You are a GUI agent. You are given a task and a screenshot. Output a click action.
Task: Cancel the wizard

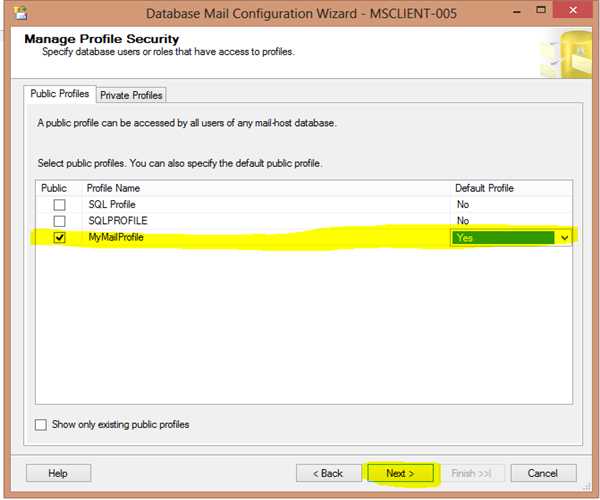tap(543, 473)
